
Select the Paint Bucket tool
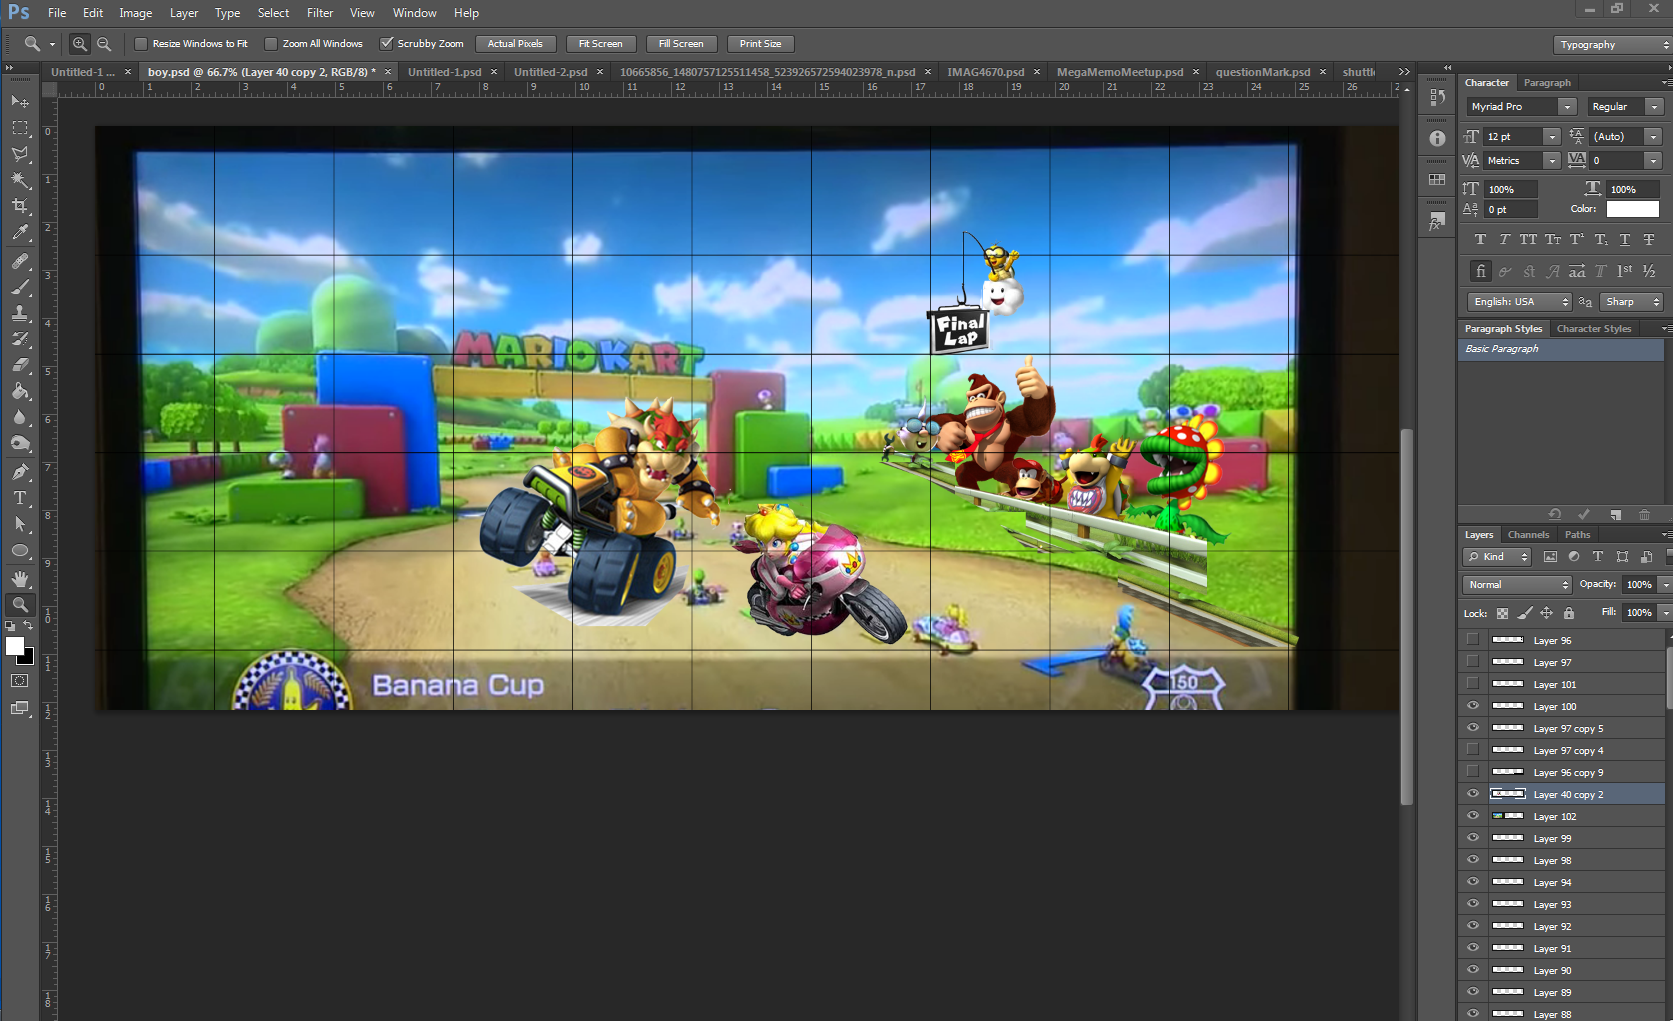20,391
